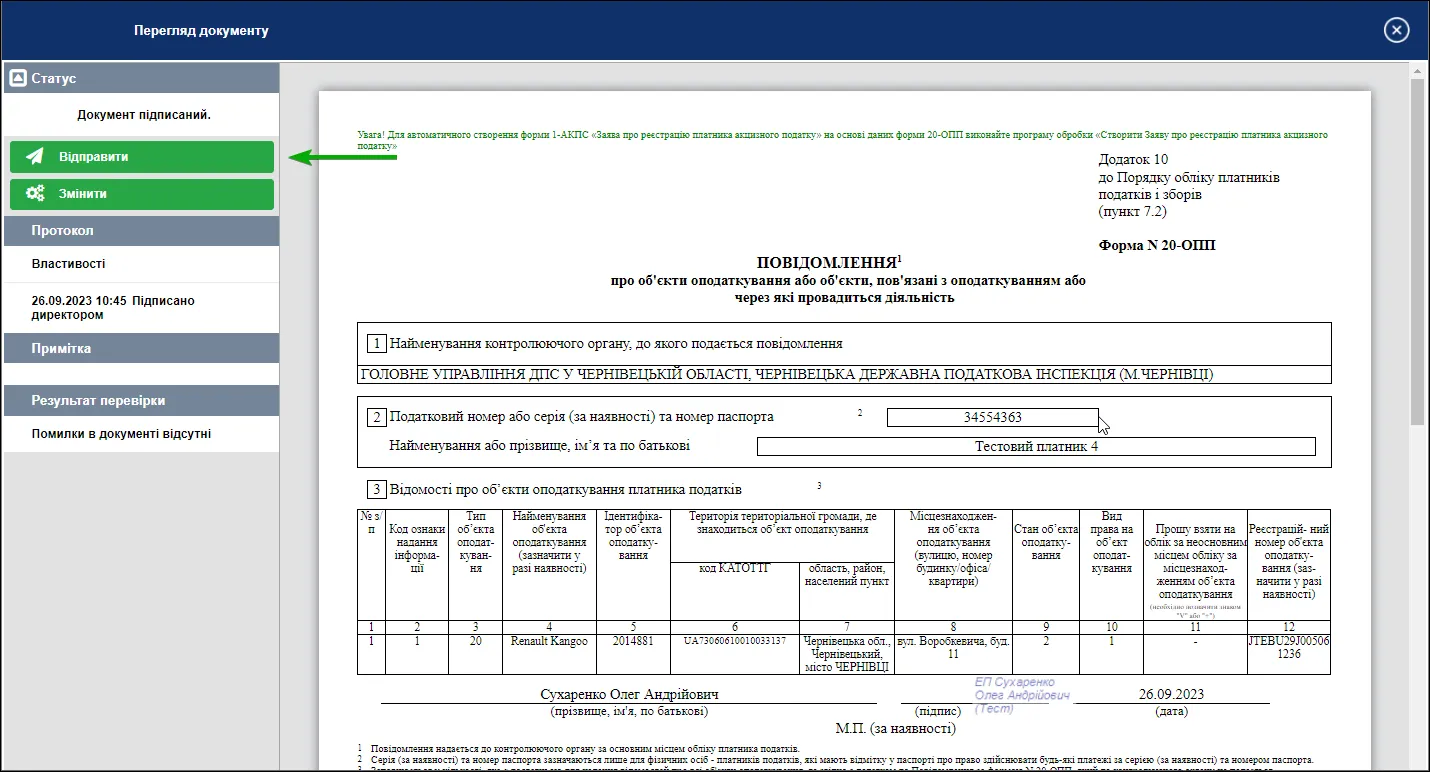
Task: Click the electronic signature stamp of Сухаренко
Action: pyautogui.click(x=1022, y=695)
